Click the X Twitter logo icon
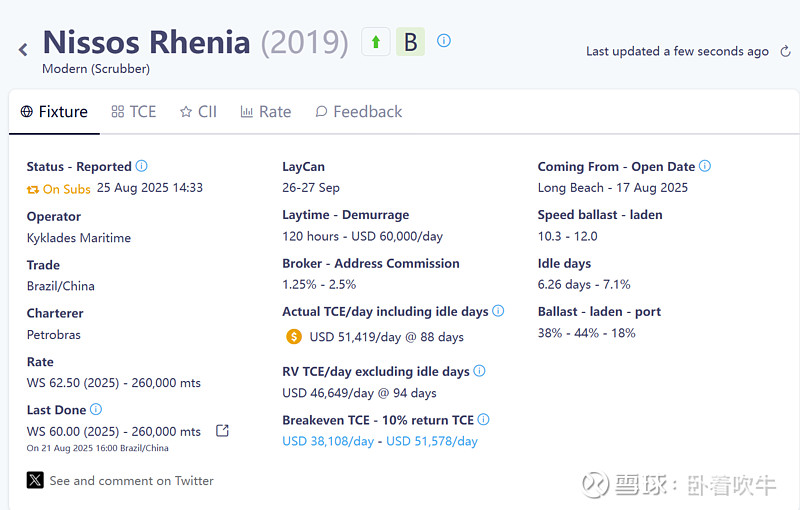 35,480
